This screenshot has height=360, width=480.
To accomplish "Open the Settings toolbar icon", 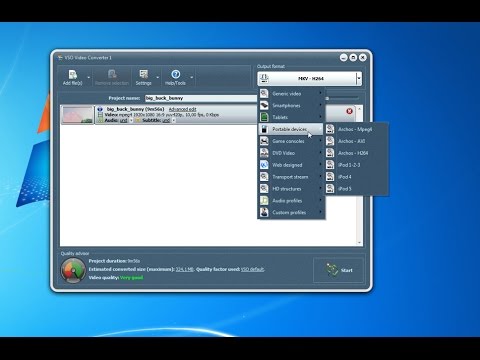I will coord(144,74).
